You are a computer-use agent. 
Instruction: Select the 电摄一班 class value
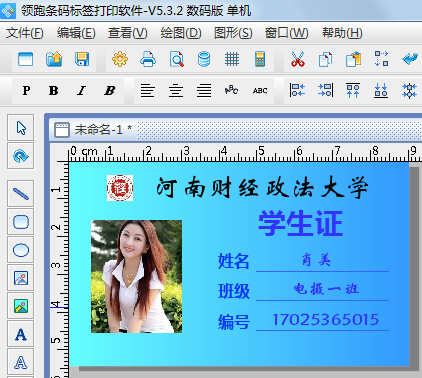(326, 289)
